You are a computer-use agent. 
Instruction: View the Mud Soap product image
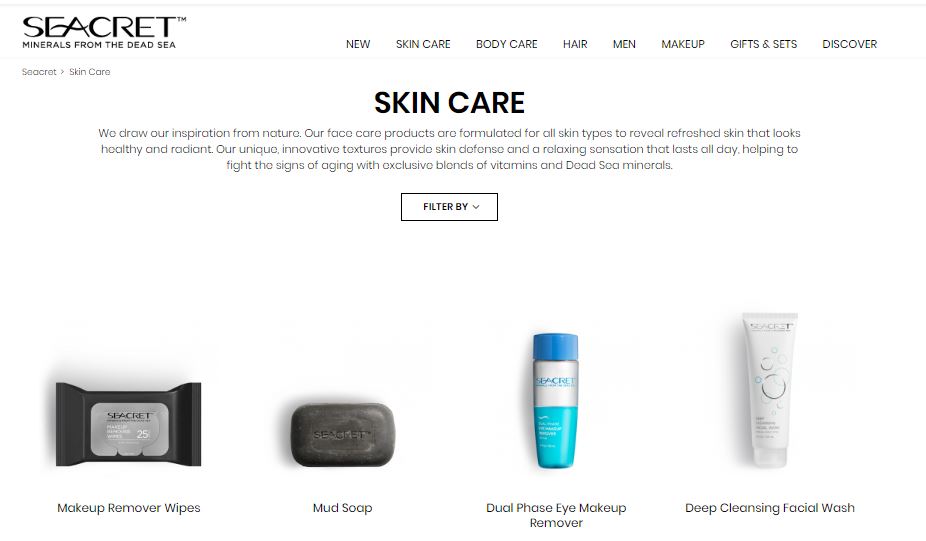pyautogui.click(x=343, y=435)
